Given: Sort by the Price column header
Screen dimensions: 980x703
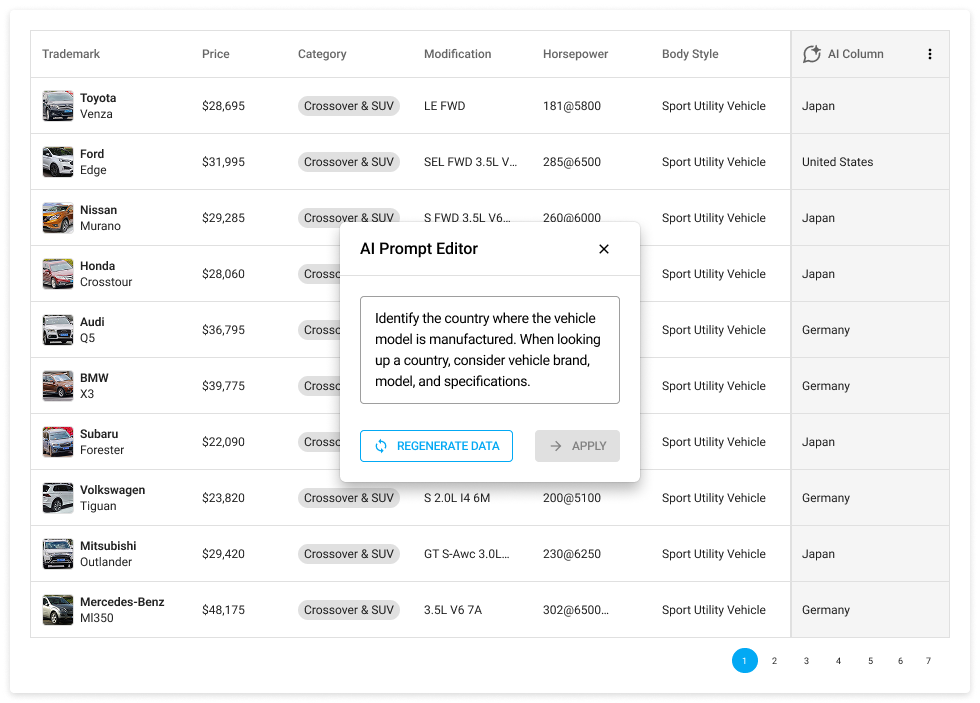Looking at the screenshot, I should click(x=216, y=54).
